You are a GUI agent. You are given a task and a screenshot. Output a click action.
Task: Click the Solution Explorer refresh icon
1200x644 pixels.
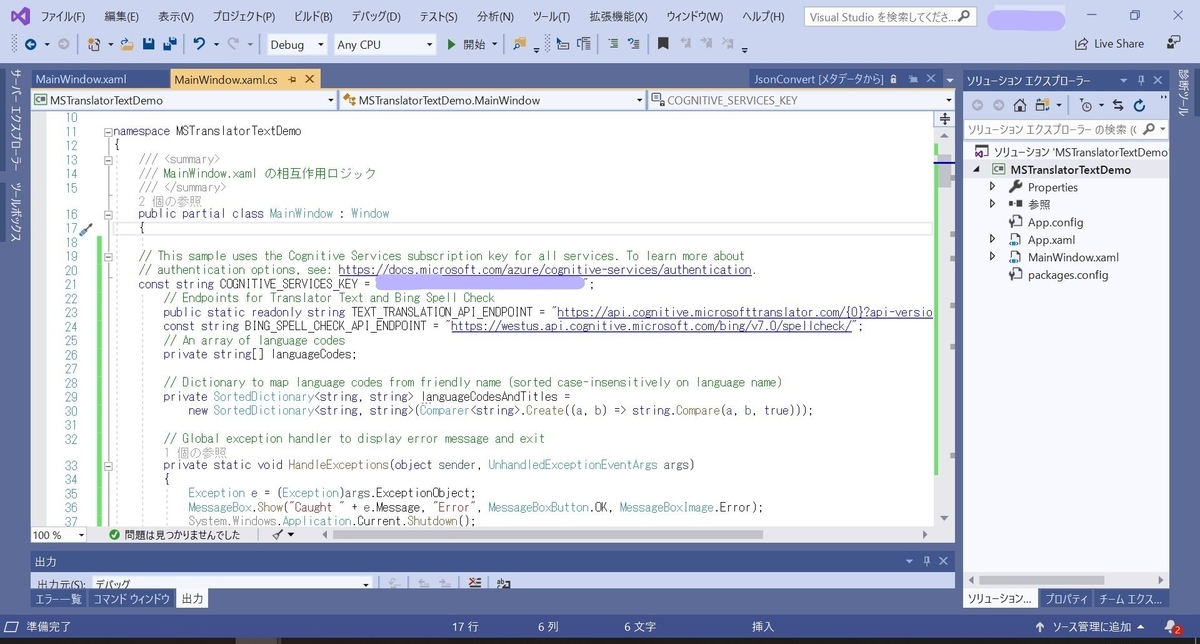click(x=1141, y=104)
